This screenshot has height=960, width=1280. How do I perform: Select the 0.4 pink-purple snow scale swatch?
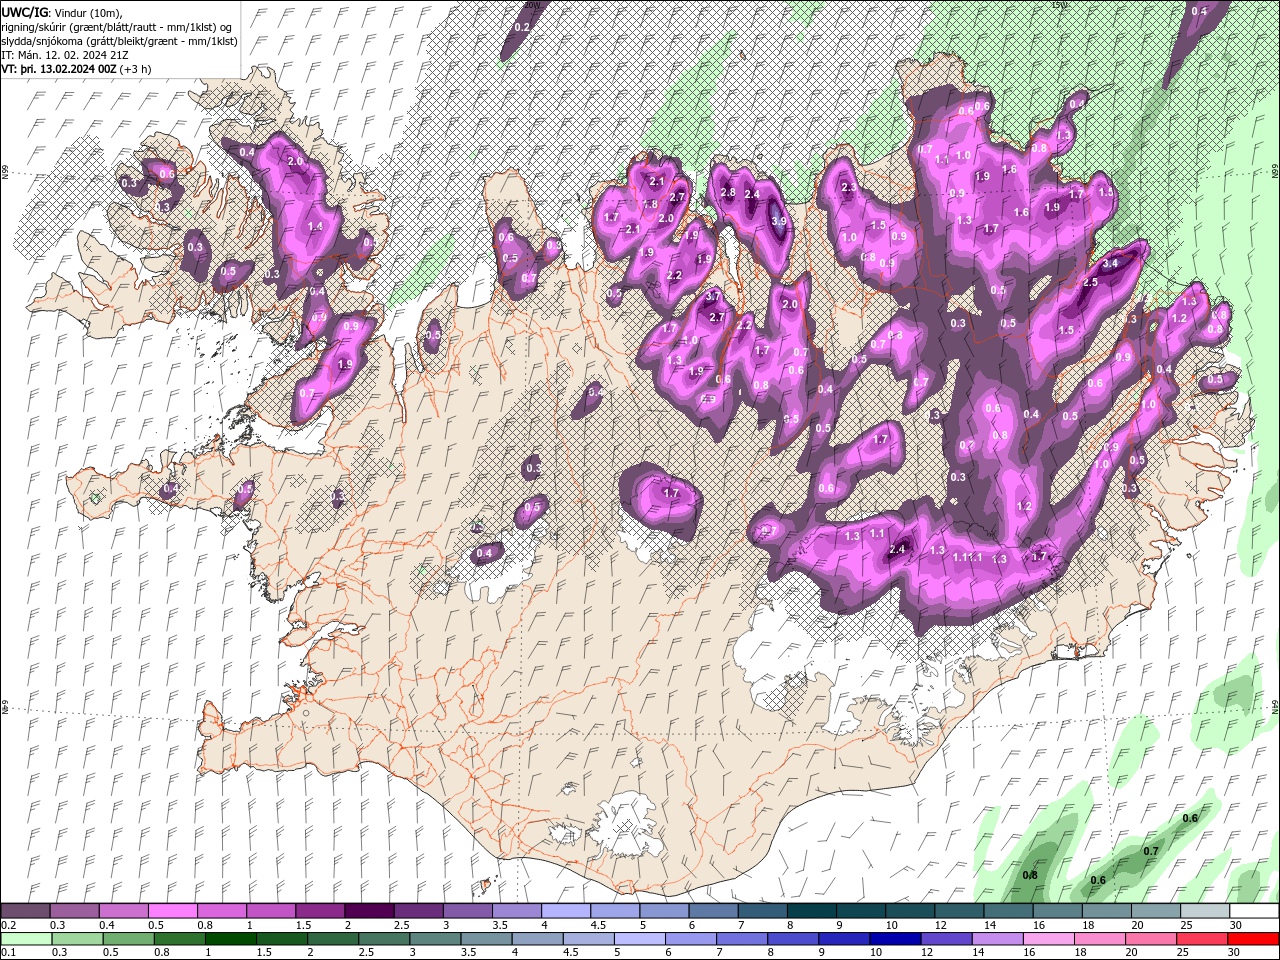tap(121, 911)
